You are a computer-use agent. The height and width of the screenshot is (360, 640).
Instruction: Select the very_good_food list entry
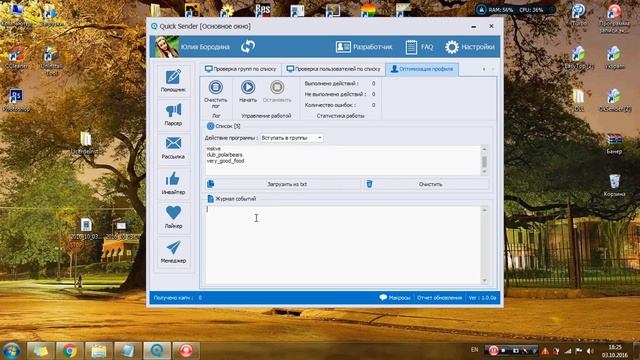point(225,161)
